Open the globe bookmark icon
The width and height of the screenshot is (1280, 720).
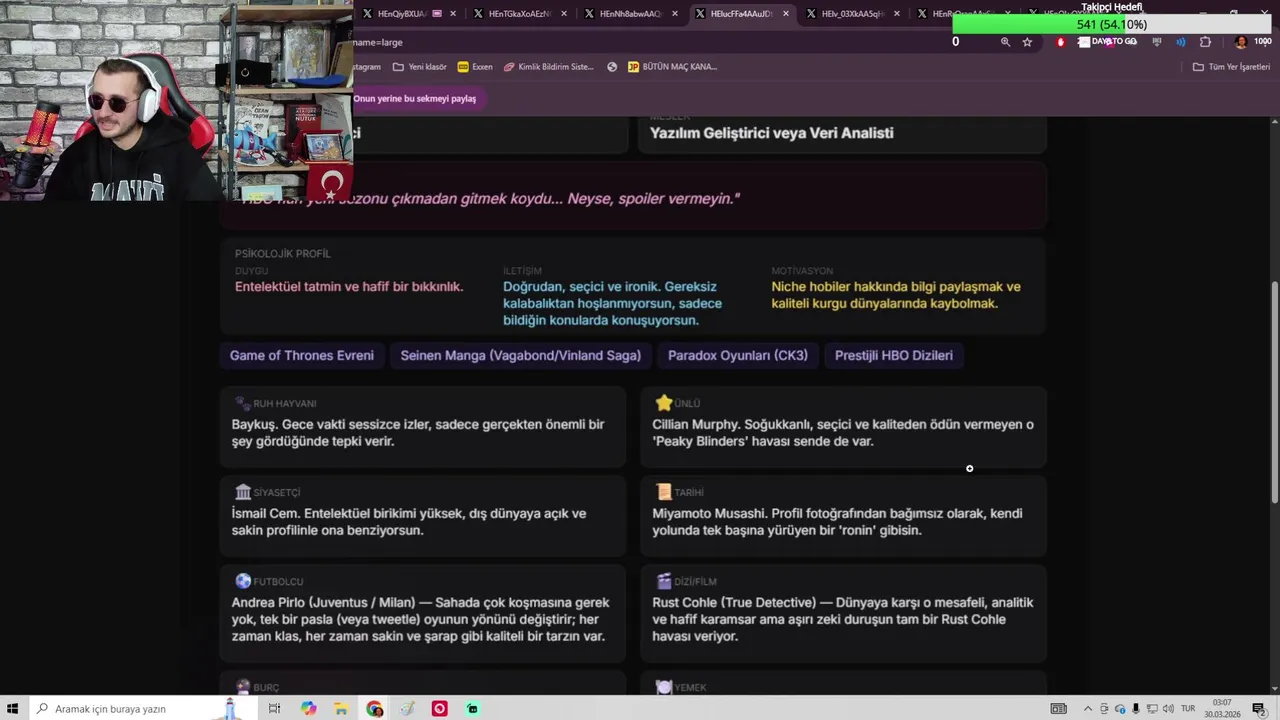612,67
